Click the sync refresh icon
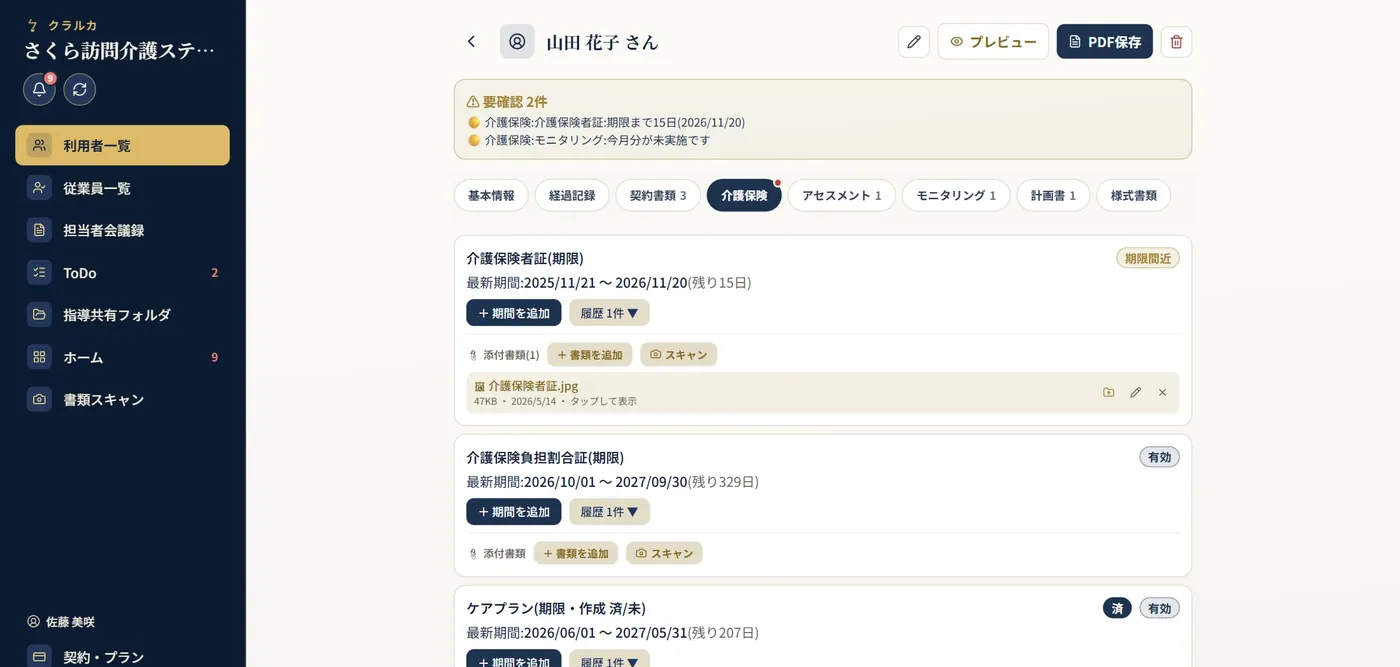1400x667 pixels. pyautogui.click(x=80, y=89)
